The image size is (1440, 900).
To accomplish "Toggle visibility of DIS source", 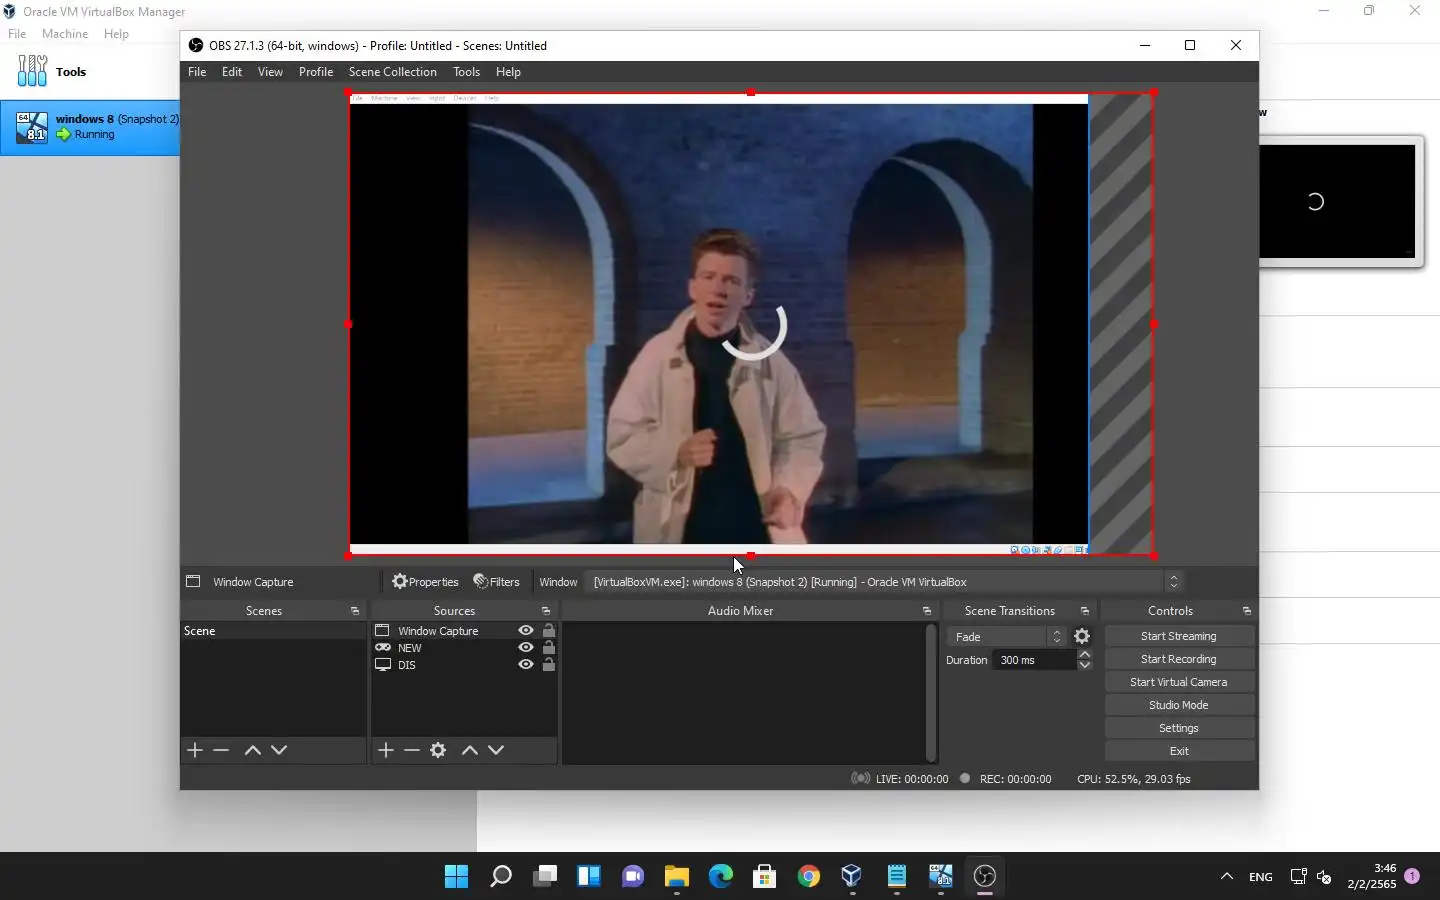I will point(526,665).
